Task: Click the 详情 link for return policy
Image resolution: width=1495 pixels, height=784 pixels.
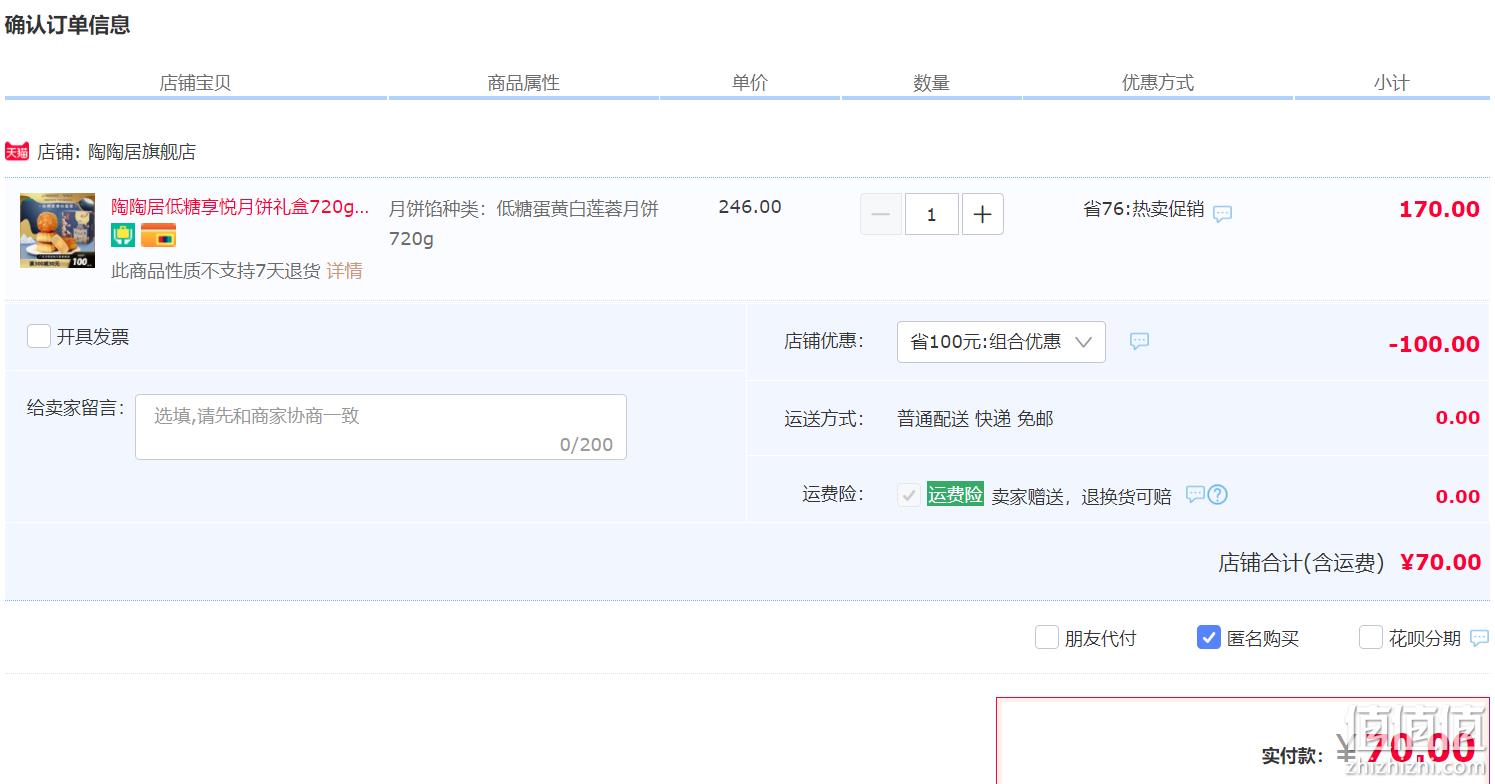Action: coord(344,271)
